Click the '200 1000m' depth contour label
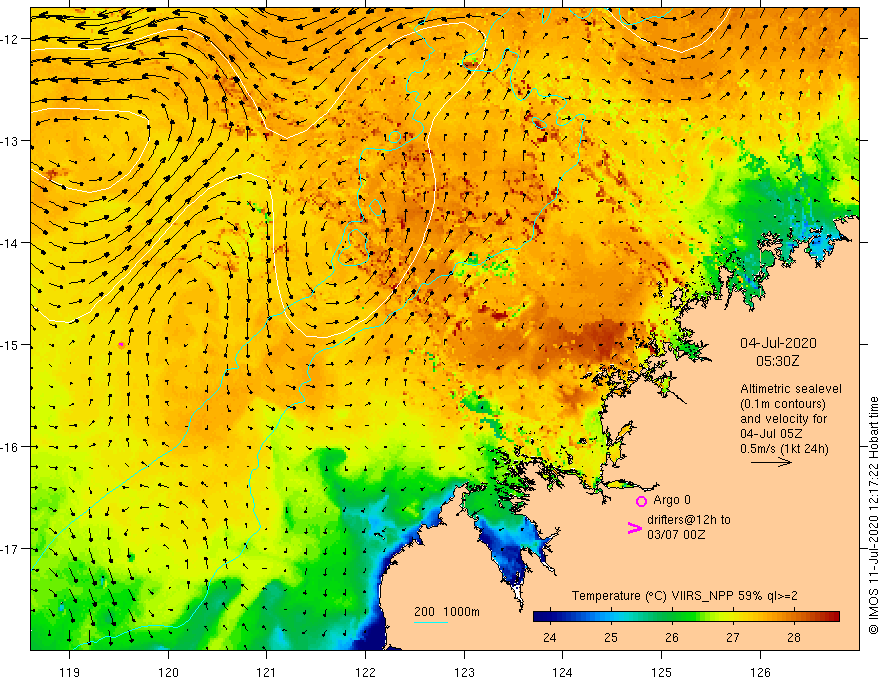 tap(447, 612)
